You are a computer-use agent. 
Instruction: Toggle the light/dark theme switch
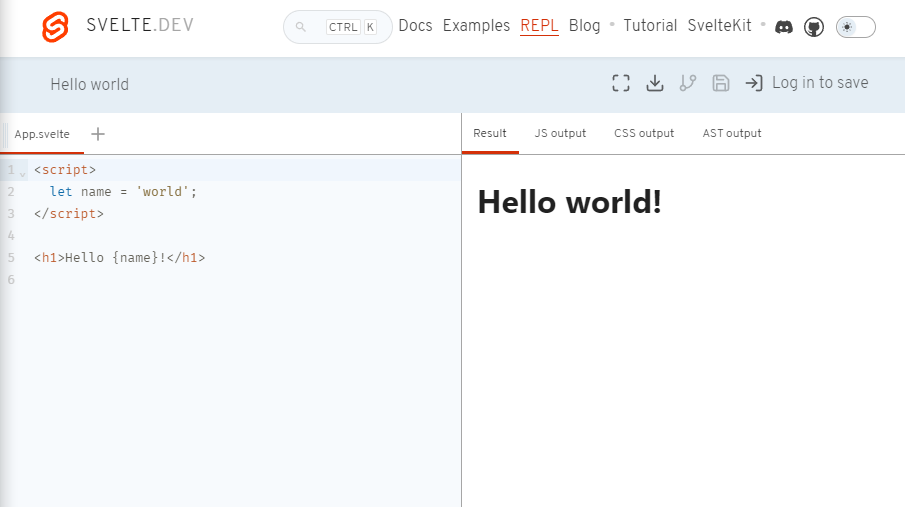[855, 27]
